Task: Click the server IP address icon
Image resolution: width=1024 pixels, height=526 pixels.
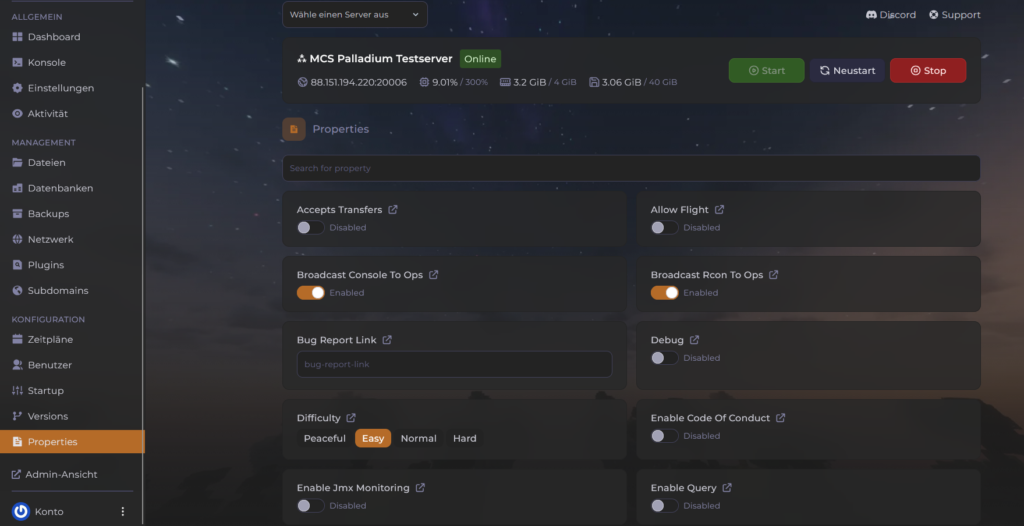Action: click(302, 82)
